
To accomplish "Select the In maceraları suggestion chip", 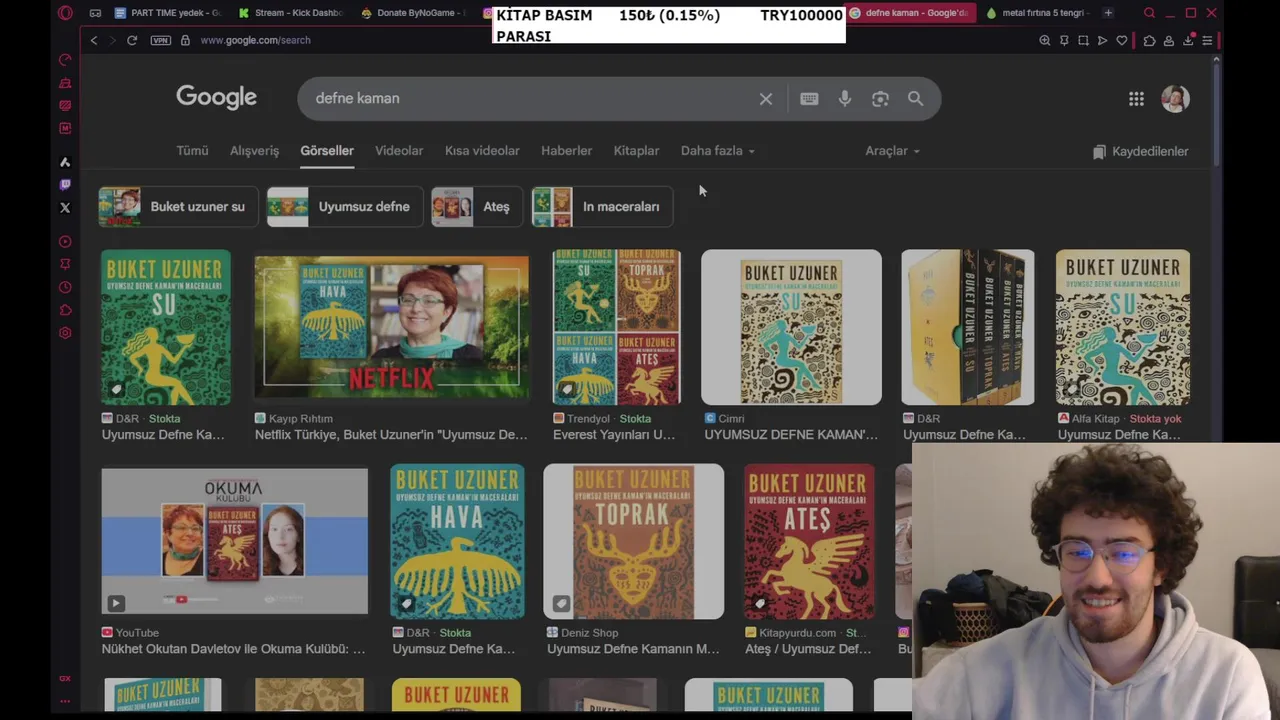I will 602,207.
